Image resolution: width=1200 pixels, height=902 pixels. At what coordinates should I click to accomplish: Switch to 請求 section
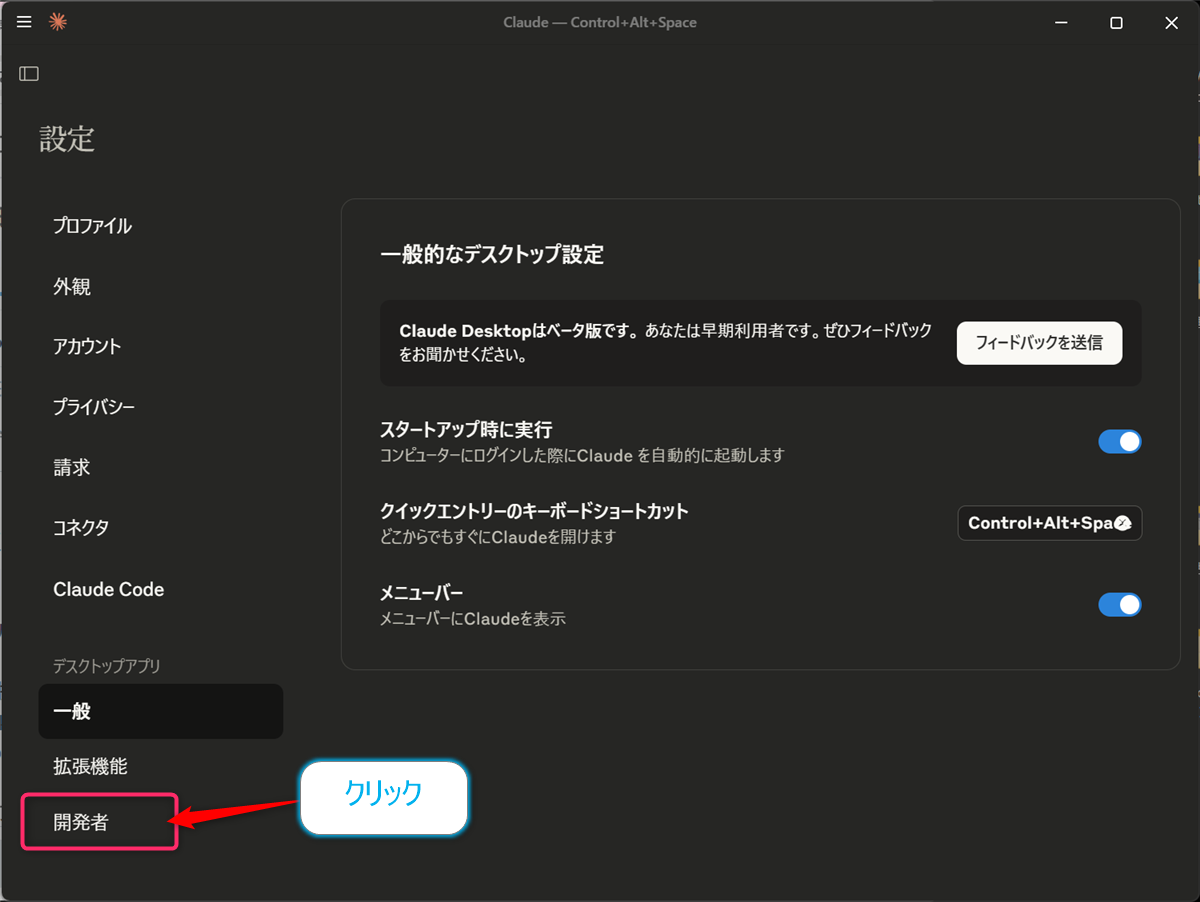pos(72,467)
